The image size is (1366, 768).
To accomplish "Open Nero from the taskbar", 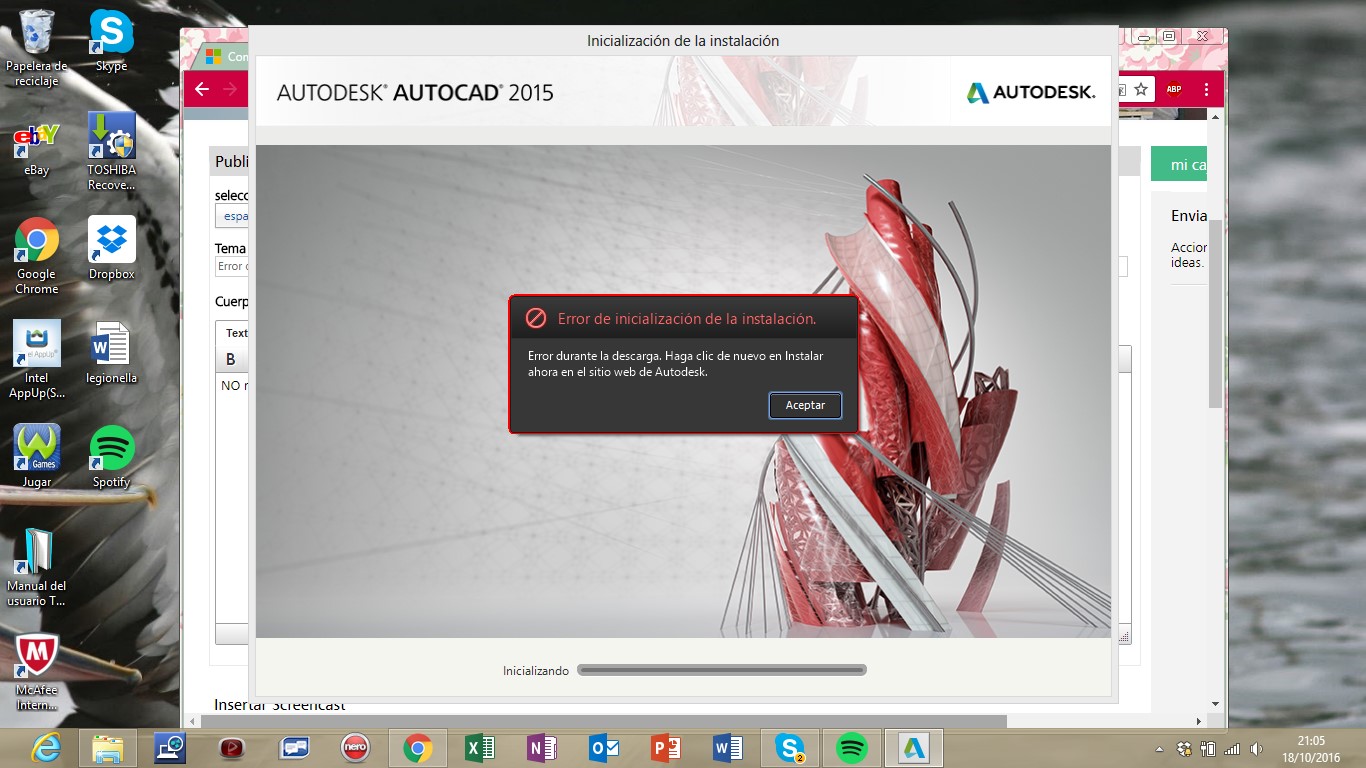I will (x=356, y=748).
